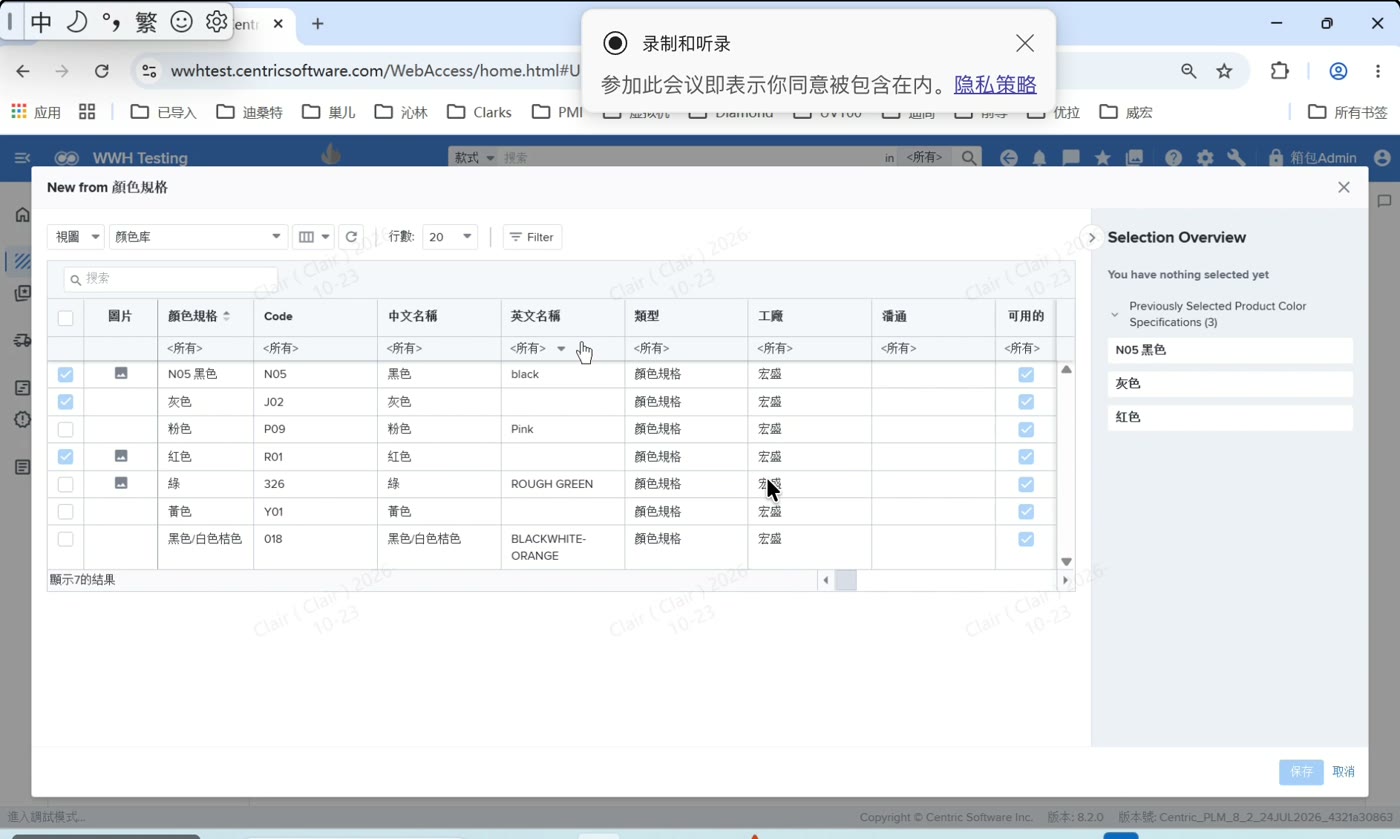Click the Filter button

532,237
